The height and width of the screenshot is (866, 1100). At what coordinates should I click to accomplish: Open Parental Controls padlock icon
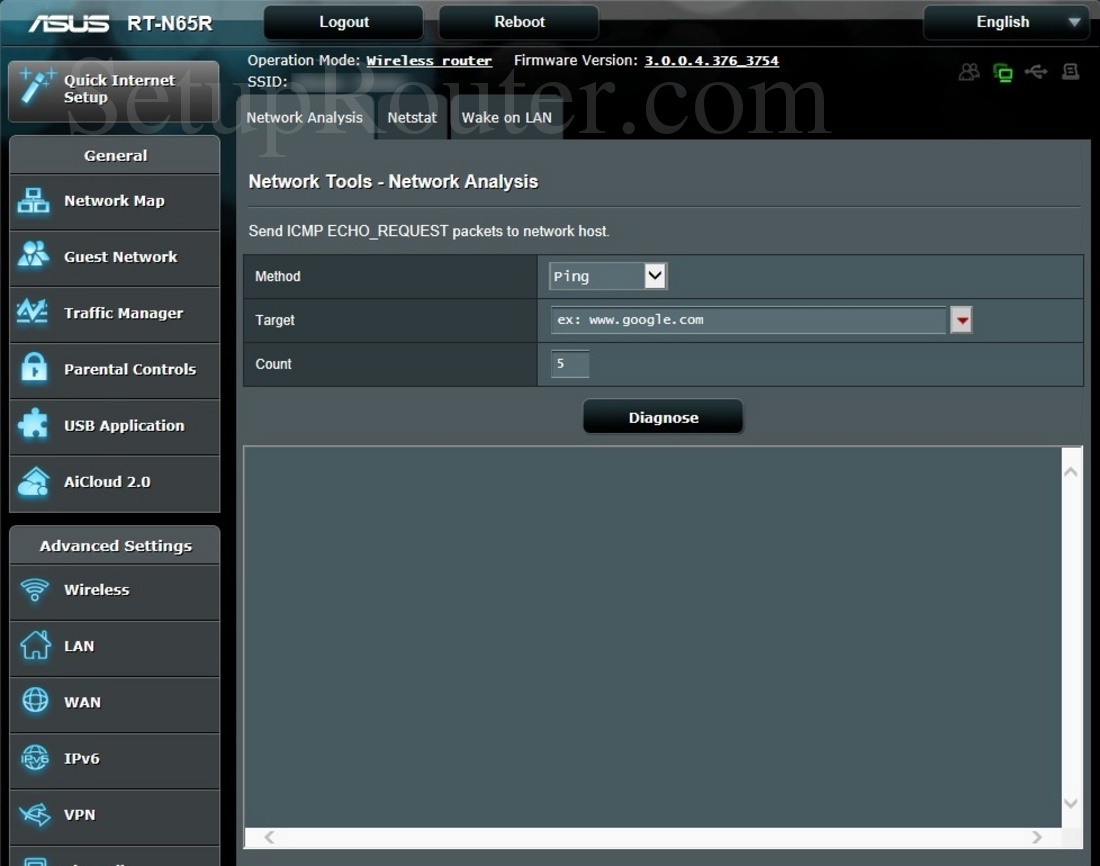[34, 369]
